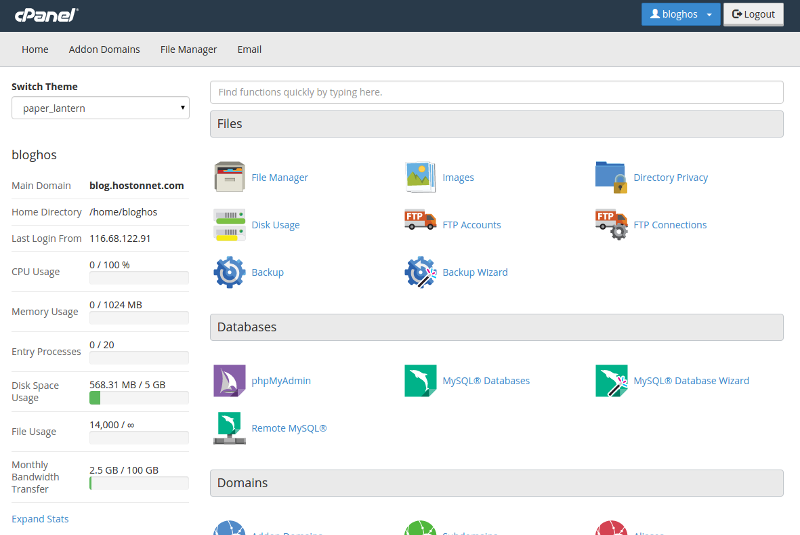Open the Disk Usage link
Viewport: 800px width, 535px height.
click(276, 225)
